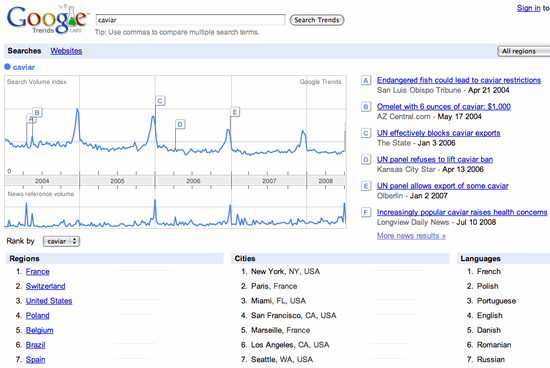Open More news results link

411,236
